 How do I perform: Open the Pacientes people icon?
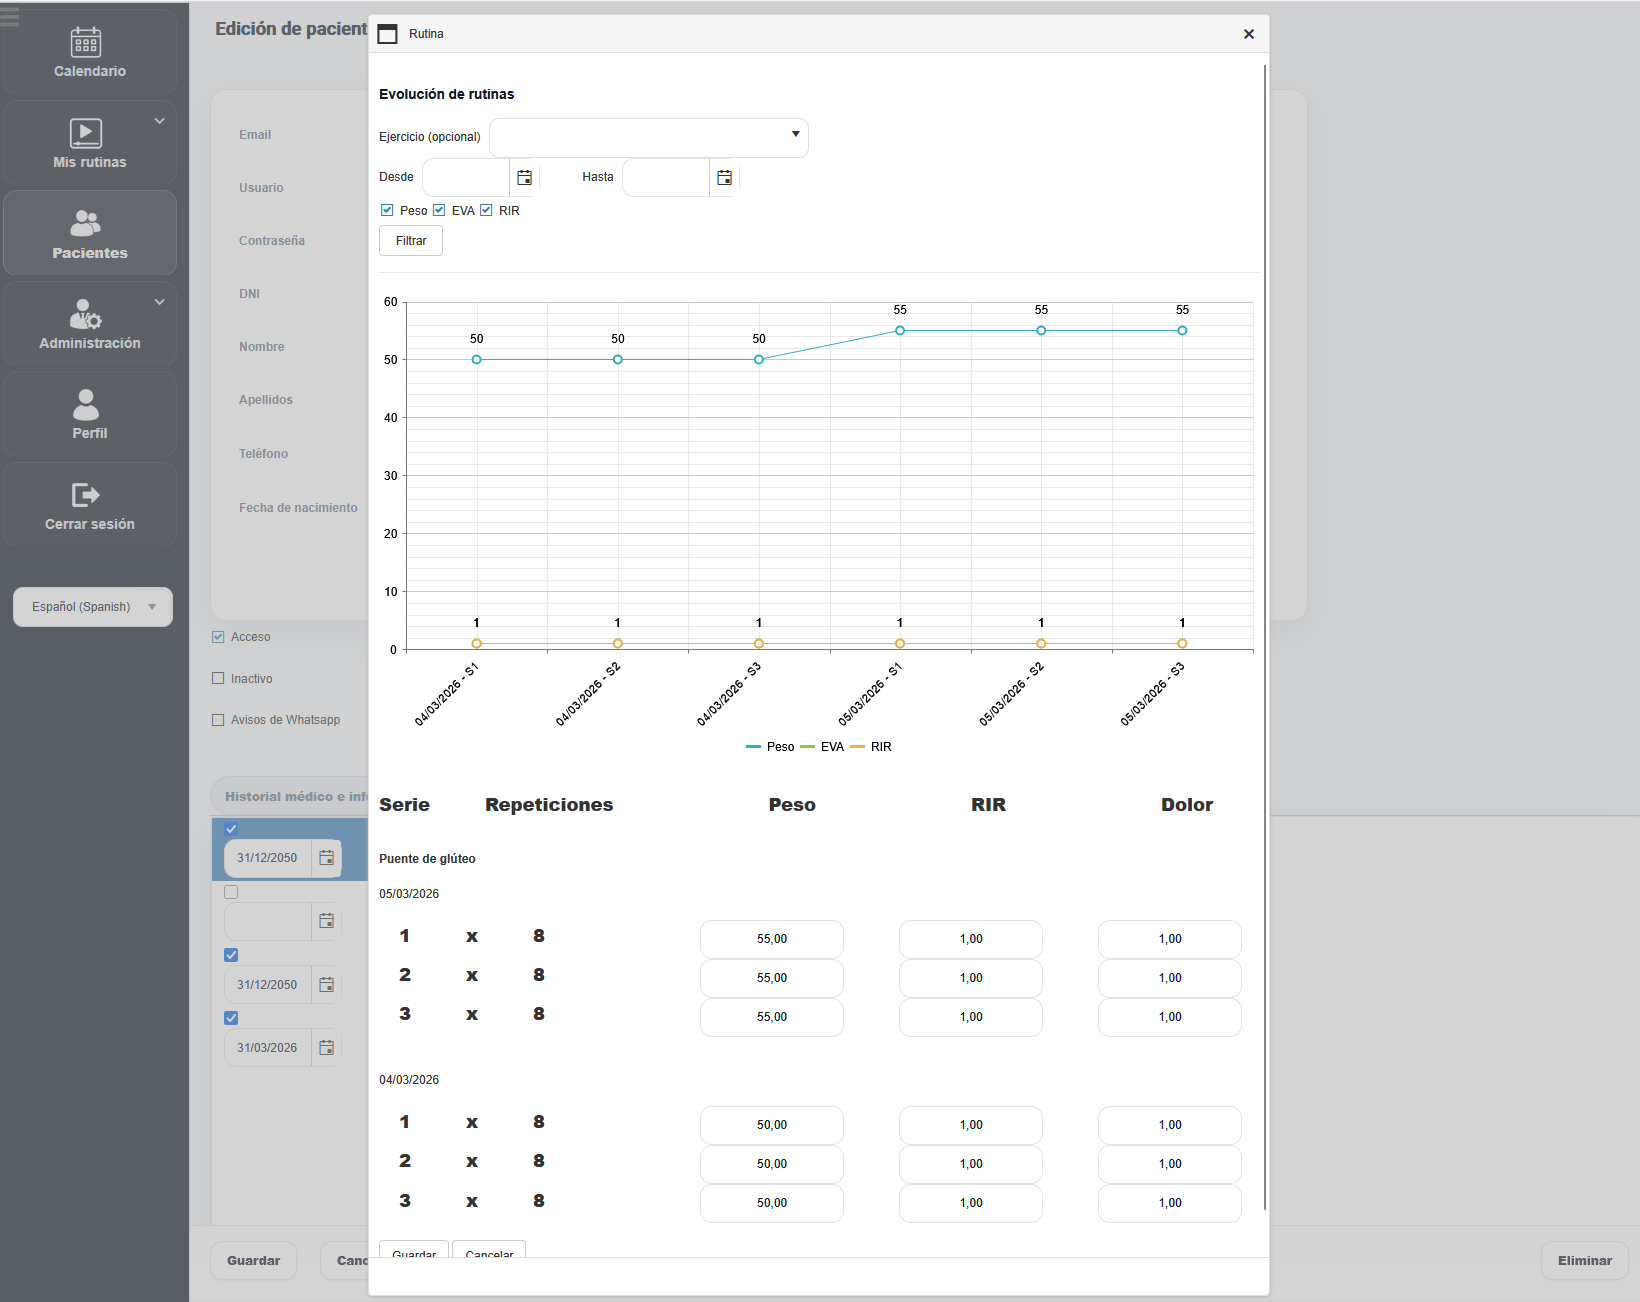86,223
